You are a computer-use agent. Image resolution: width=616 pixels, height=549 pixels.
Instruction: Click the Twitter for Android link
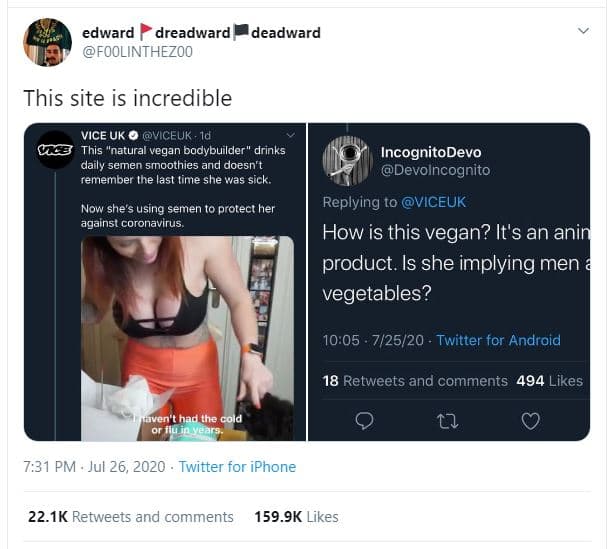pyautogui.click(x=498, y=340)
